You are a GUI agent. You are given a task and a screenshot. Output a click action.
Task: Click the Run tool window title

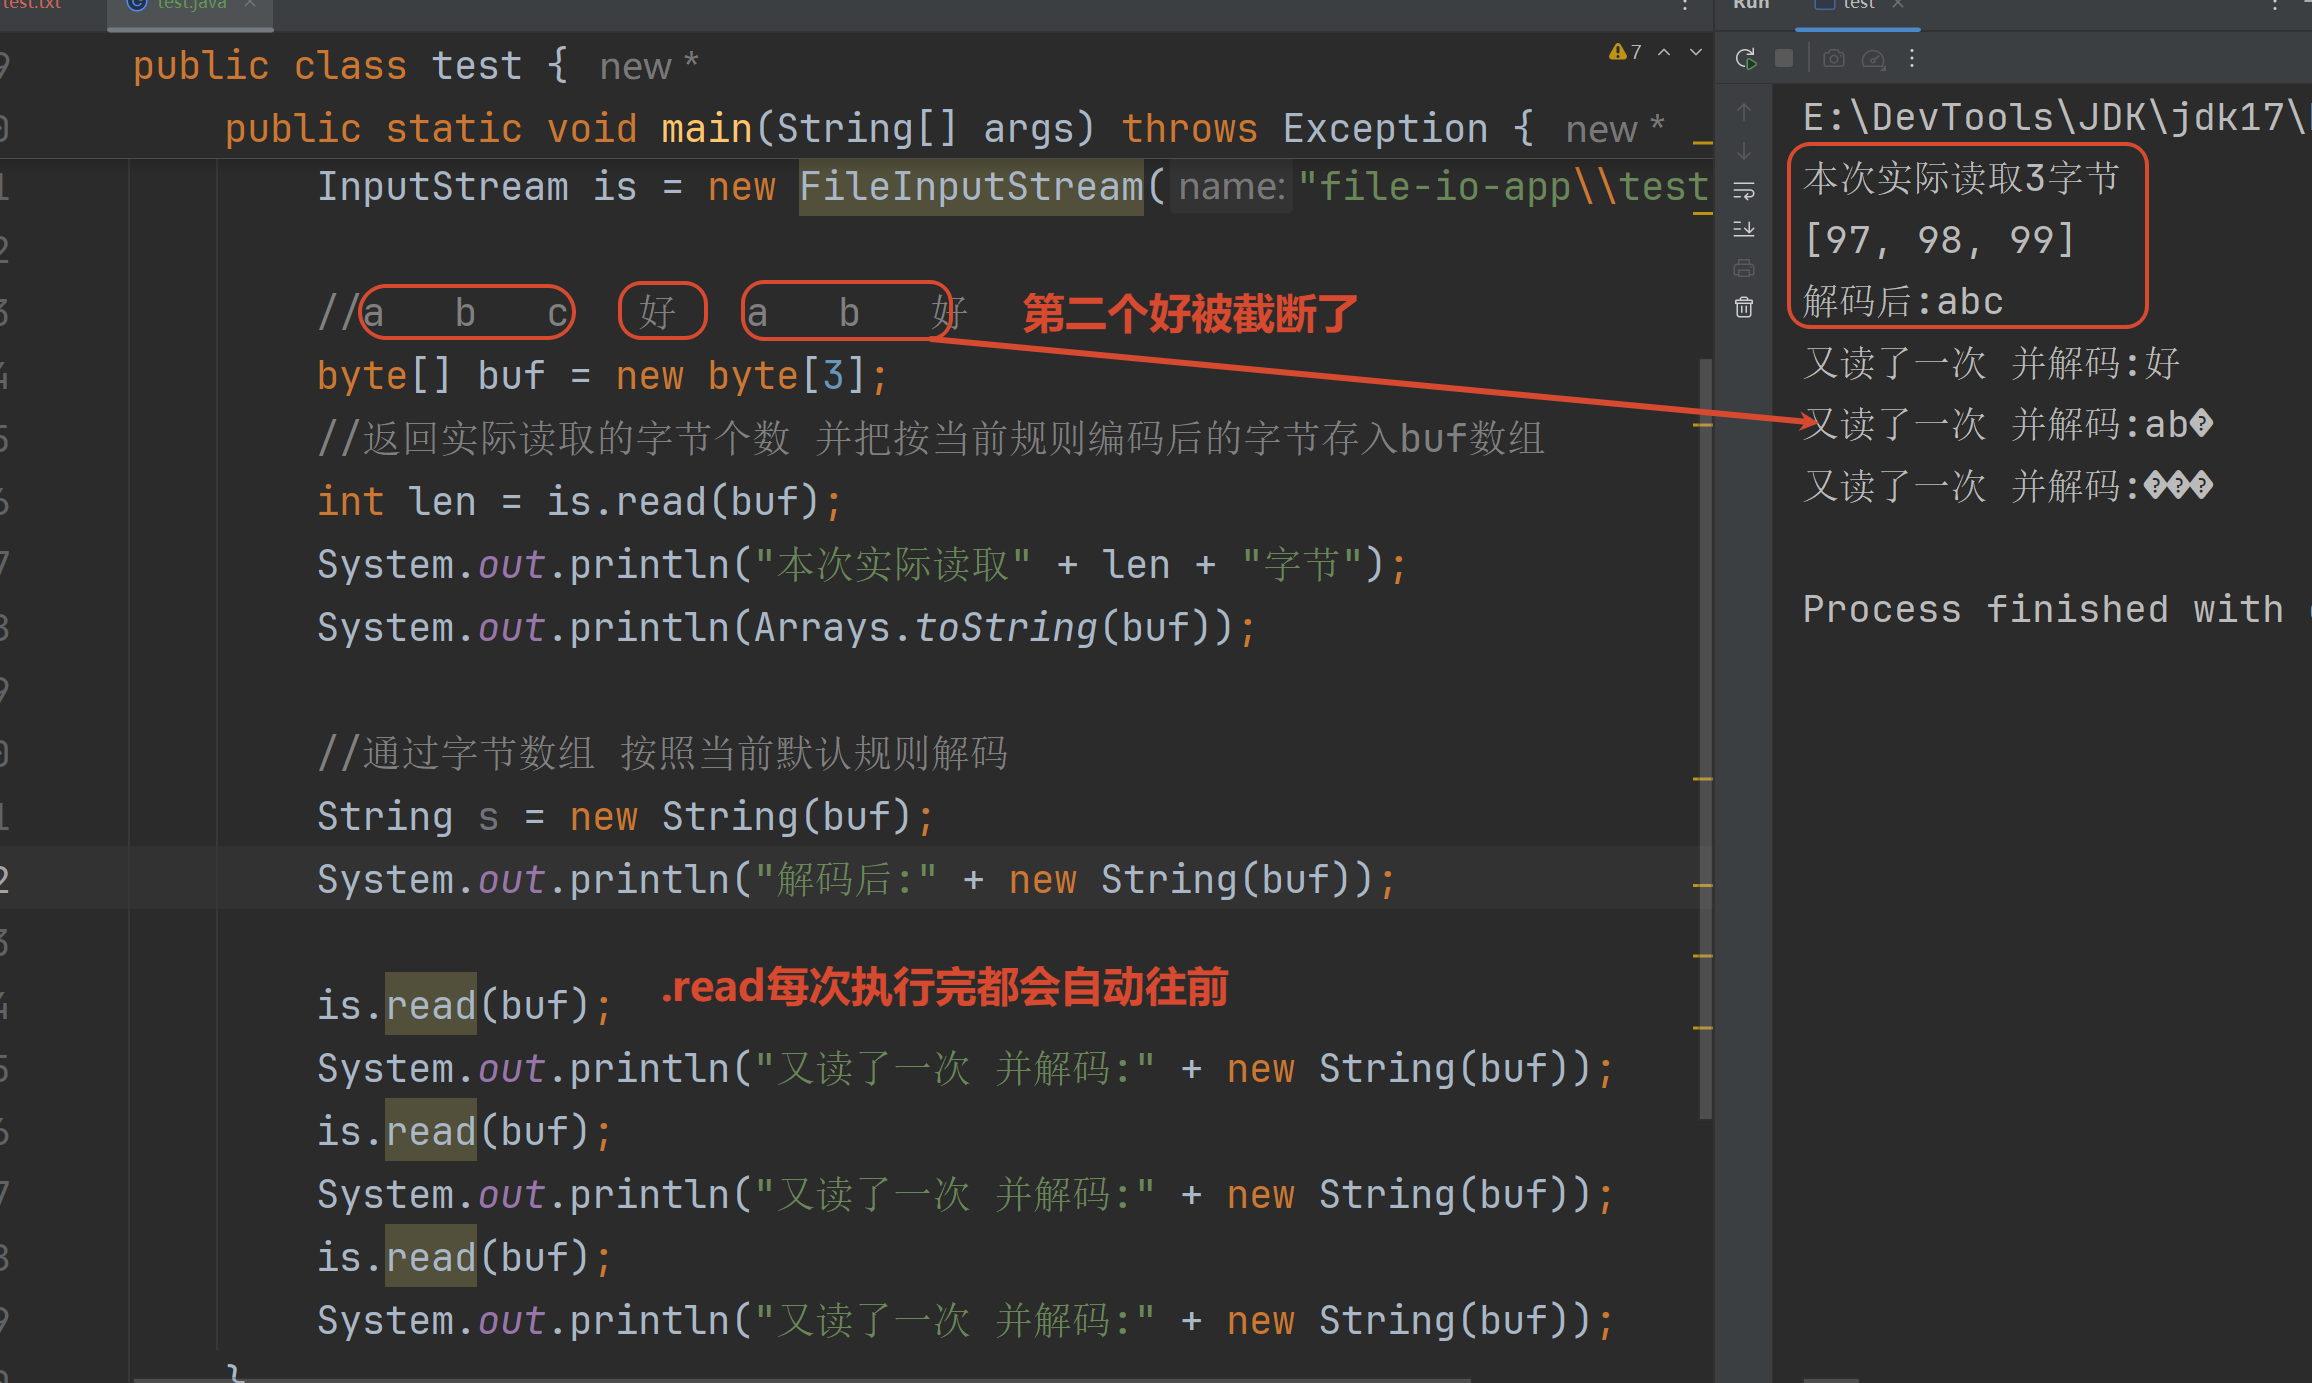(1750, 5)
